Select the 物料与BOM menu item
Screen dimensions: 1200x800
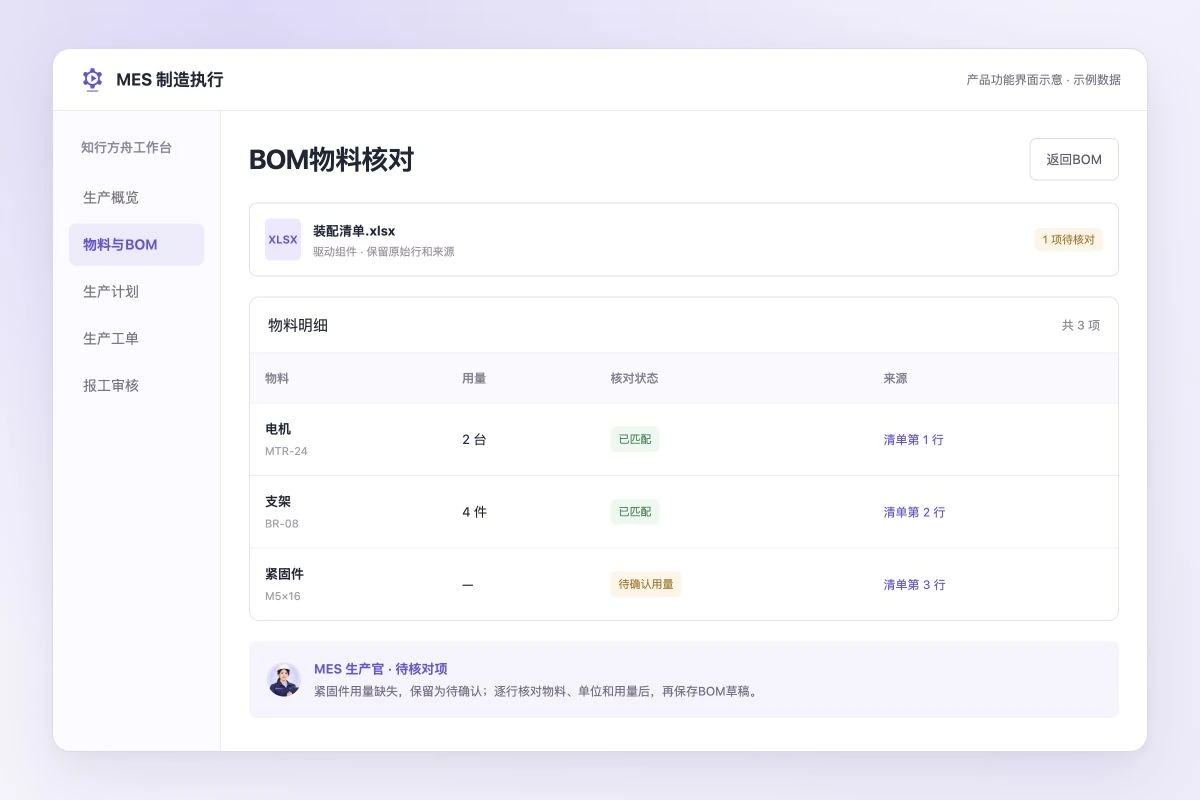point(136,245)
